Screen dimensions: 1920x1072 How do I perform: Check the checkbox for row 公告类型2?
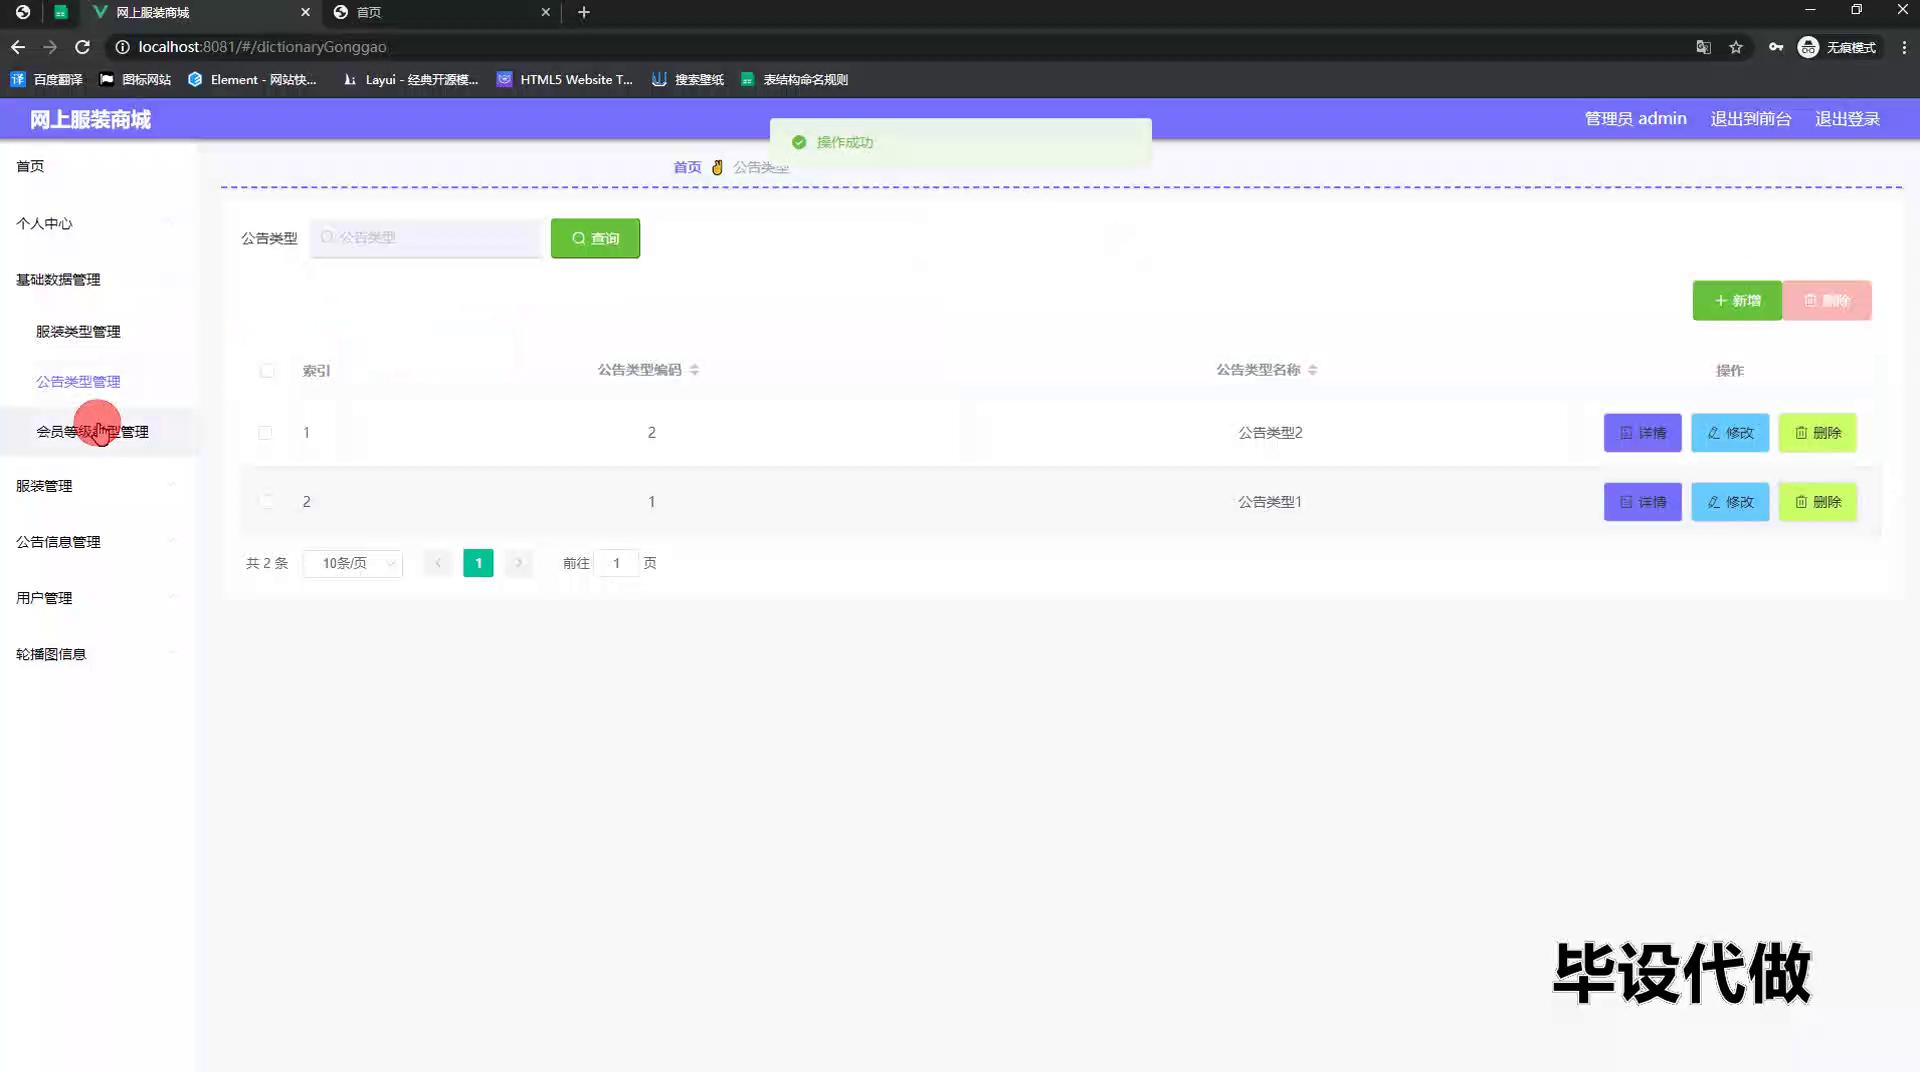[265, 433]
